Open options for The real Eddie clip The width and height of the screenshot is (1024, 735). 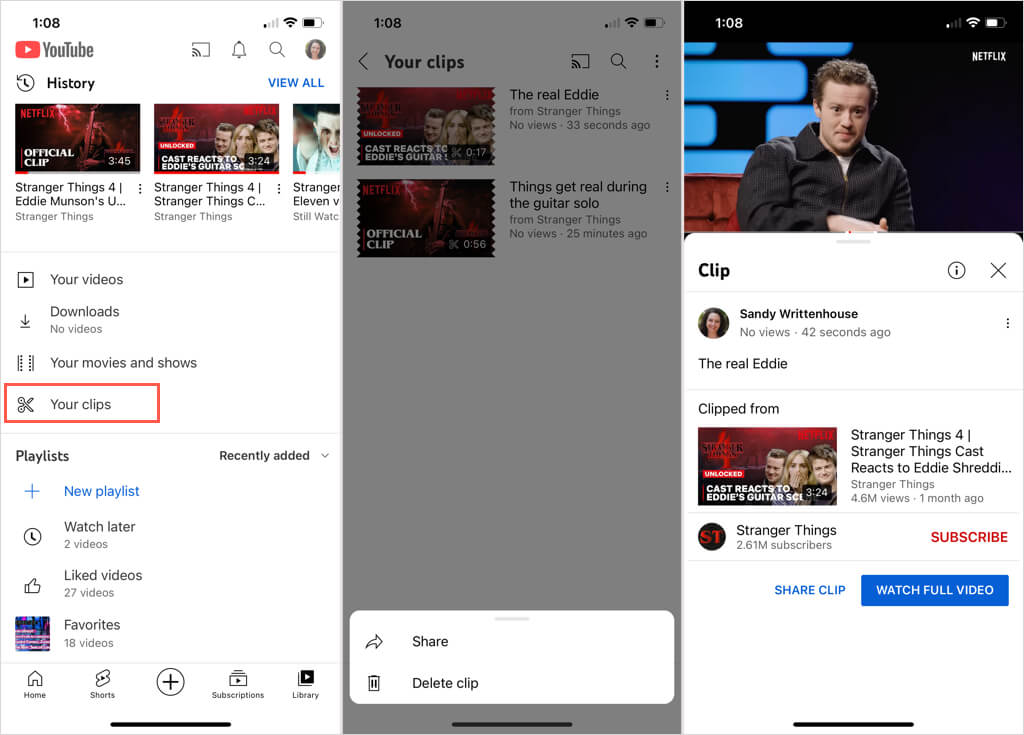click(667, 96)
